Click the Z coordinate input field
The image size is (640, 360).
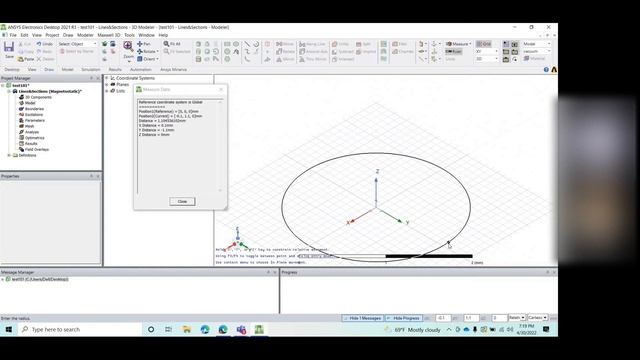pos(499,318)
